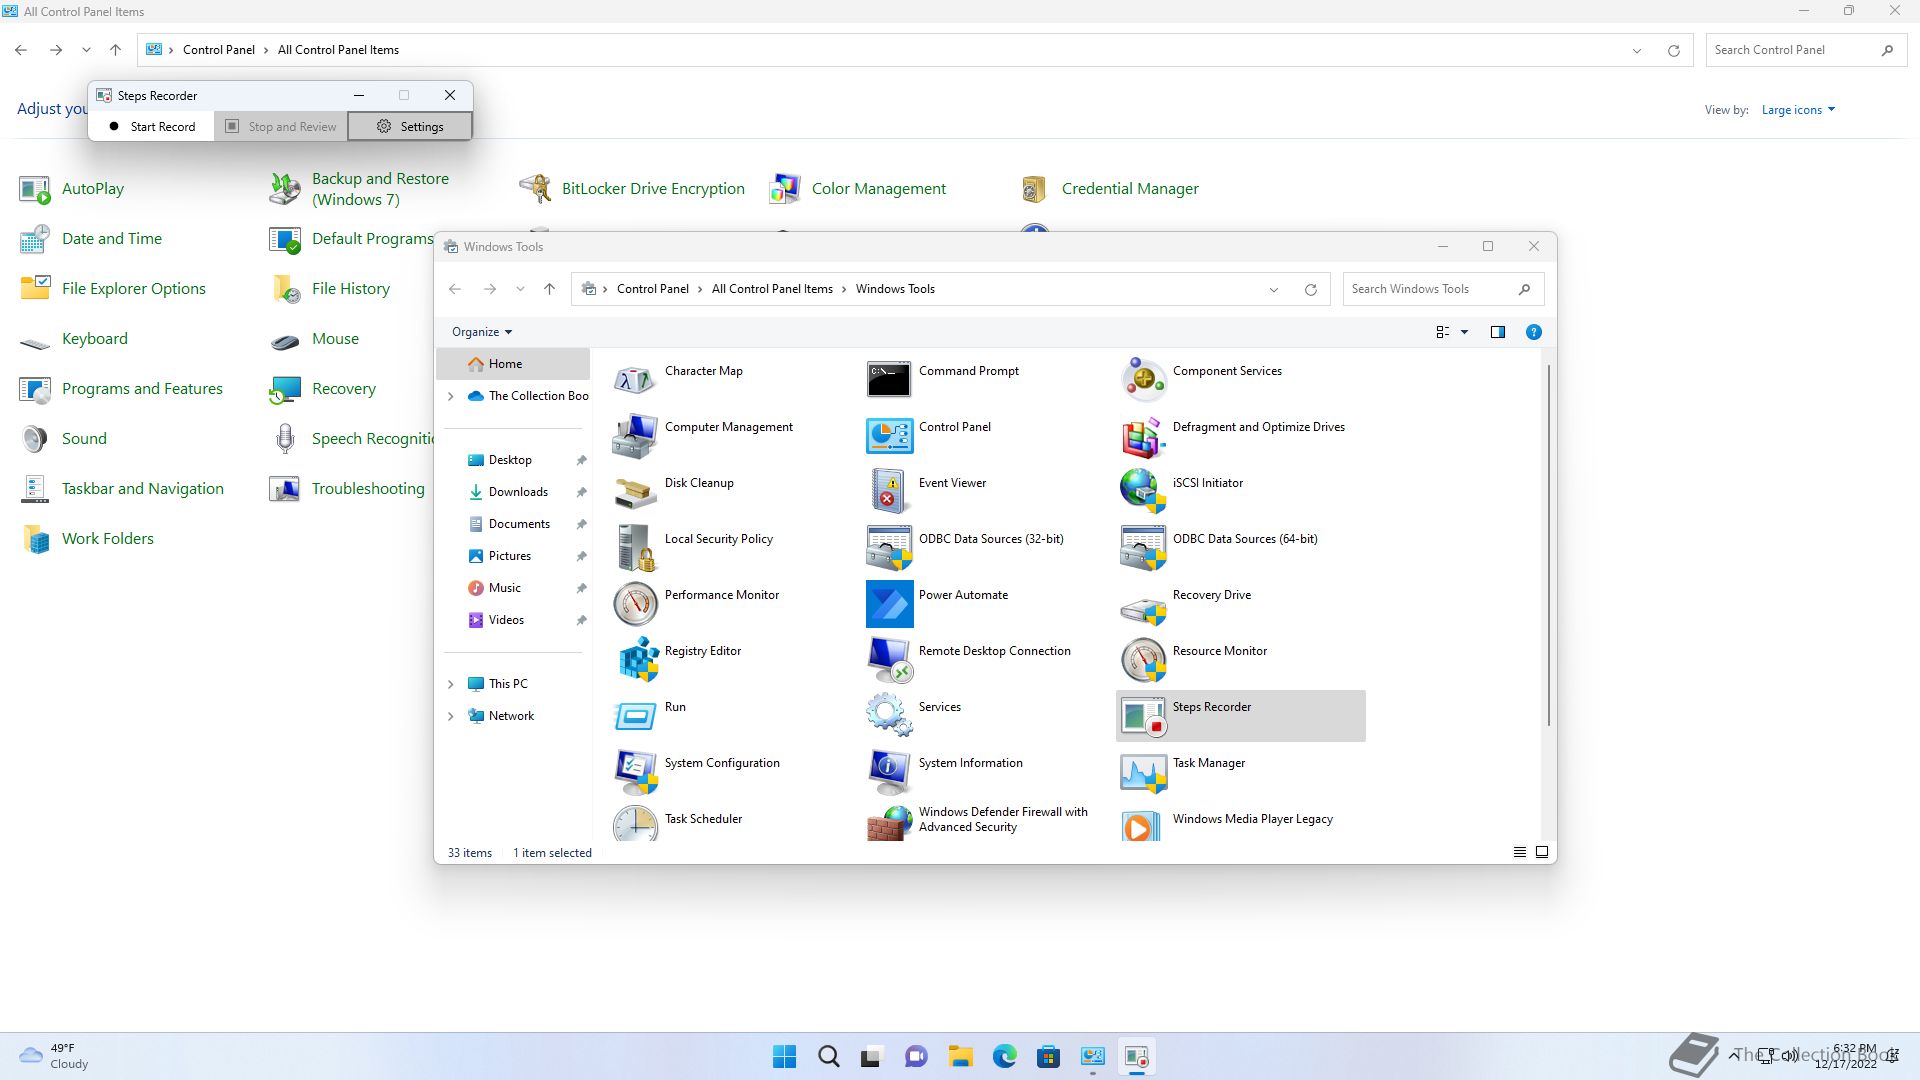Open View by Large icons dropdown
1920x1080 pixels.
(x=1798, y=110)
